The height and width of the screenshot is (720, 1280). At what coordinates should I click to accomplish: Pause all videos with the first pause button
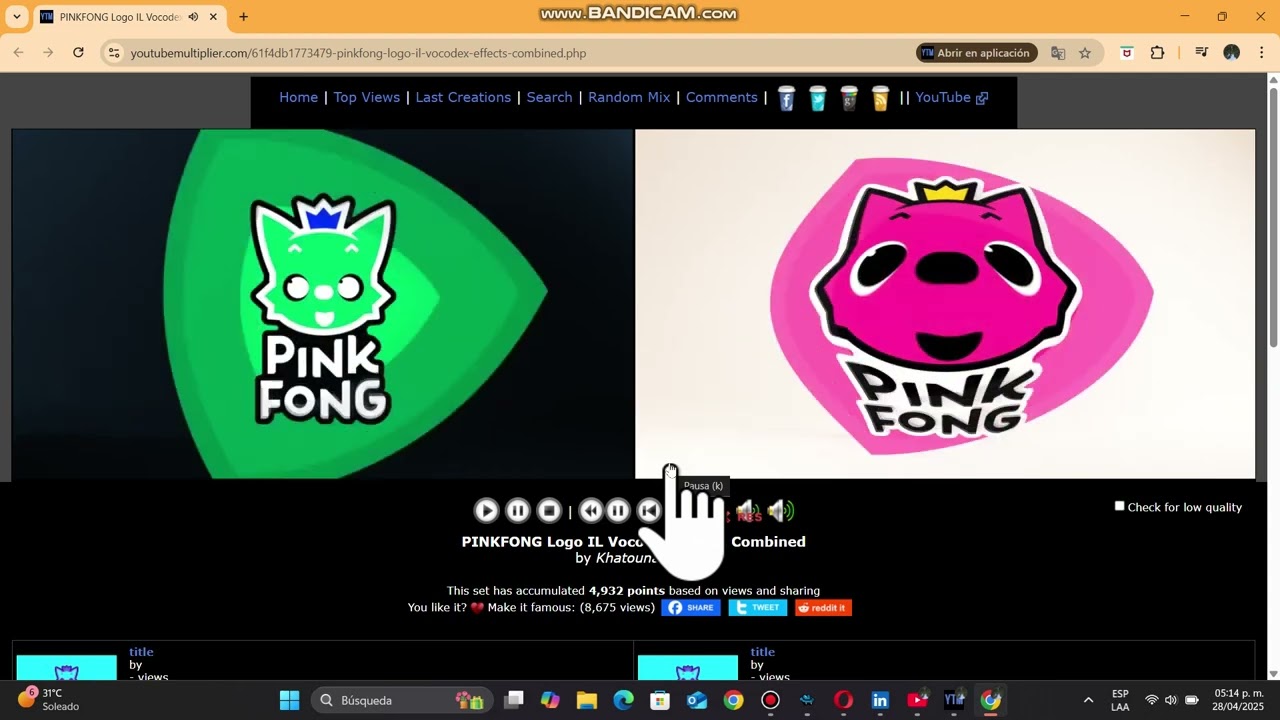(x=517, y=511)
